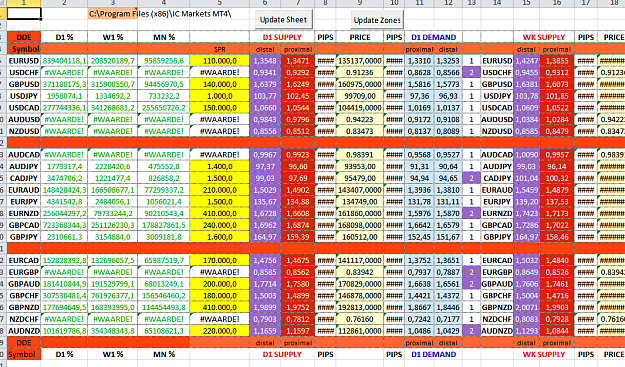Click the D1 DEMAND header in top row
This screenshot has width=625, height=367.
click(433, 37)
